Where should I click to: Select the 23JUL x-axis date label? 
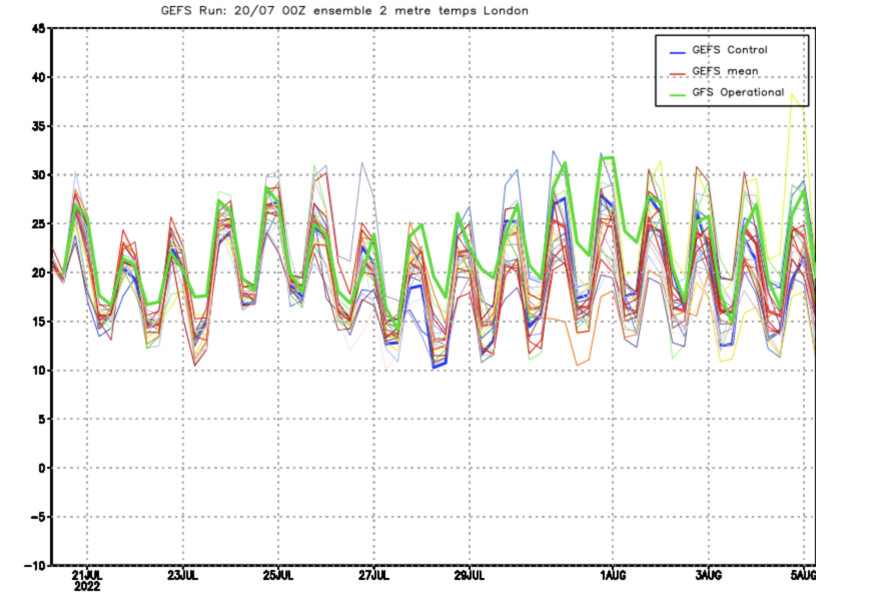pyautogui.click(x=183, y=576)
